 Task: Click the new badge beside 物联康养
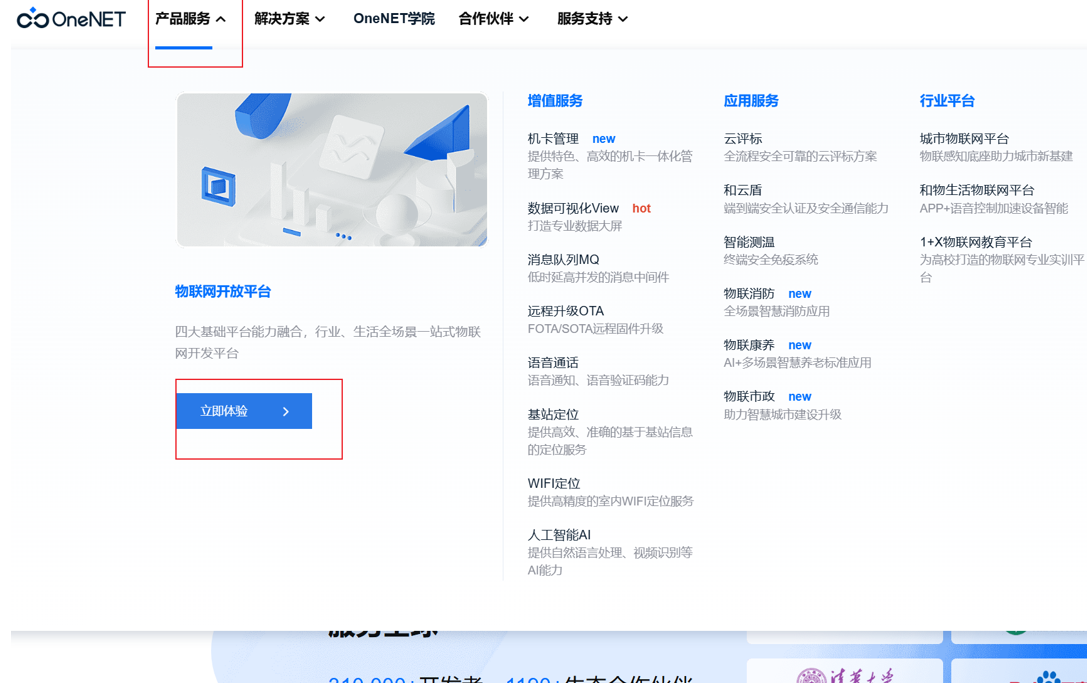(800, 345)
